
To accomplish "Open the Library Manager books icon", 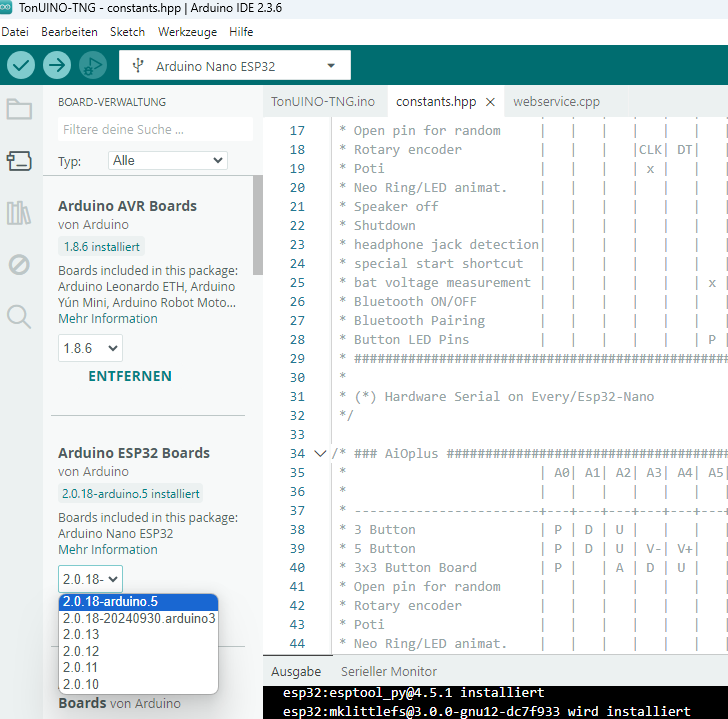I will (19, 213).
